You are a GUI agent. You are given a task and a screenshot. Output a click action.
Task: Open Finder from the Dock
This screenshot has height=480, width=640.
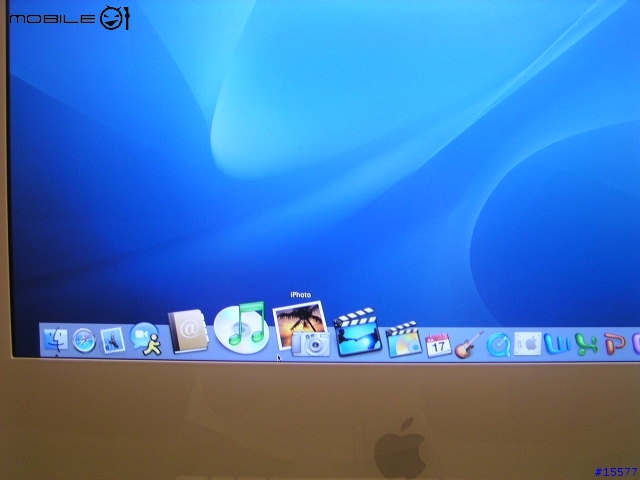pyautogui.click(x=56, y=340)
